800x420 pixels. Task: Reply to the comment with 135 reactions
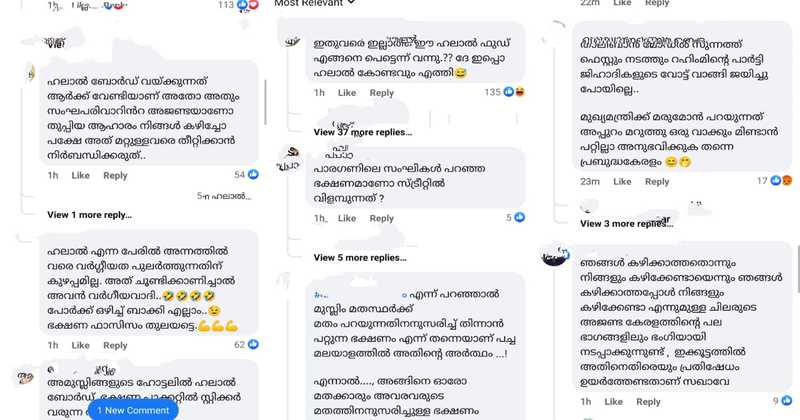click(382, 93)
